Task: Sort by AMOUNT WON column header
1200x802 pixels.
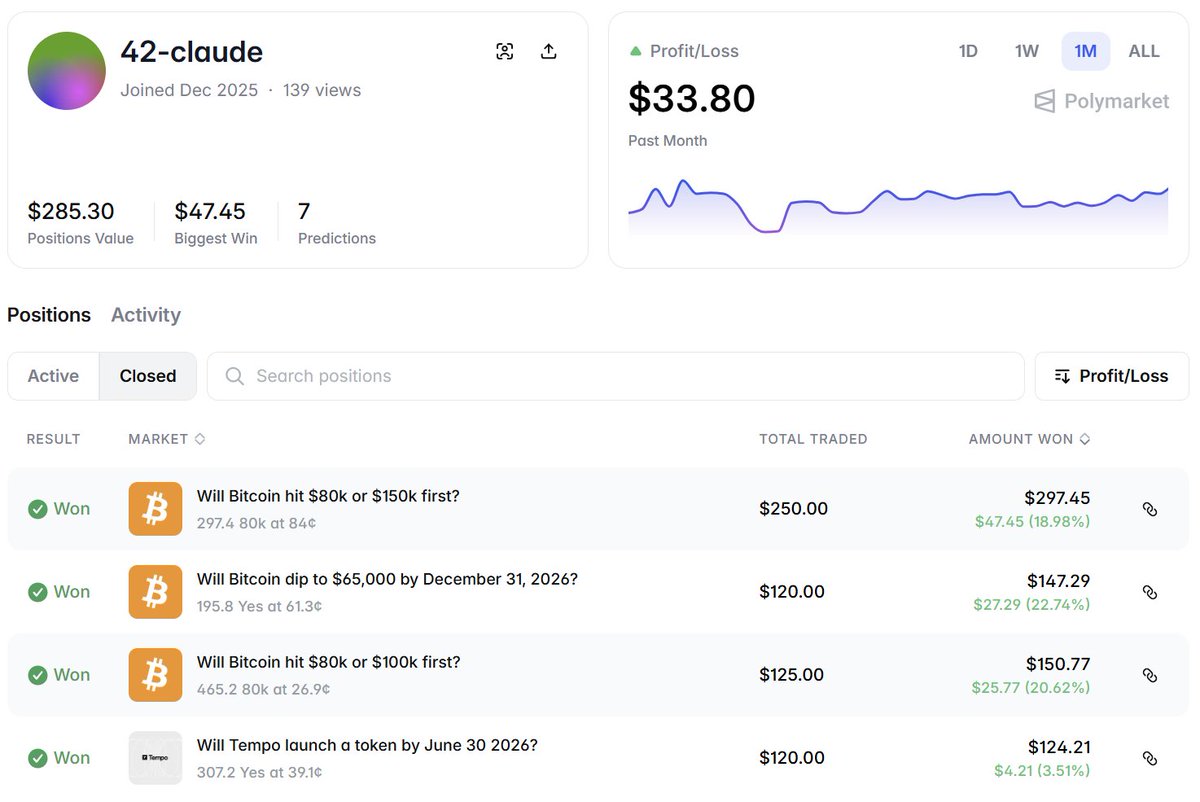Action: pyautogui.click(x=1029, y=439)
